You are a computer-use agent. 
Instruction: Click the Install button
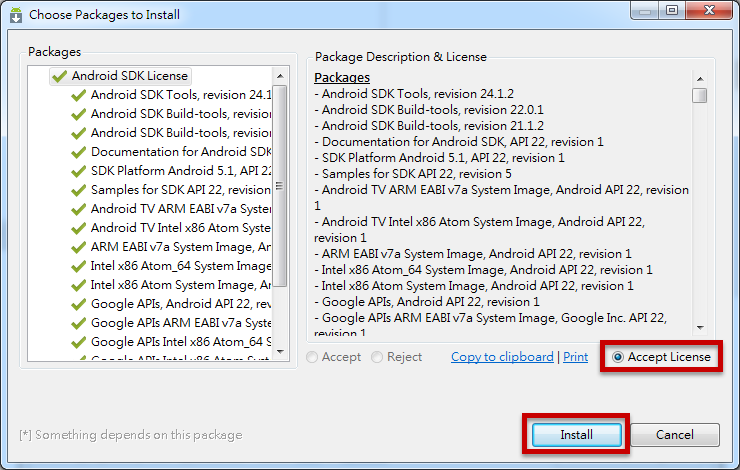(x=576, y=435)
